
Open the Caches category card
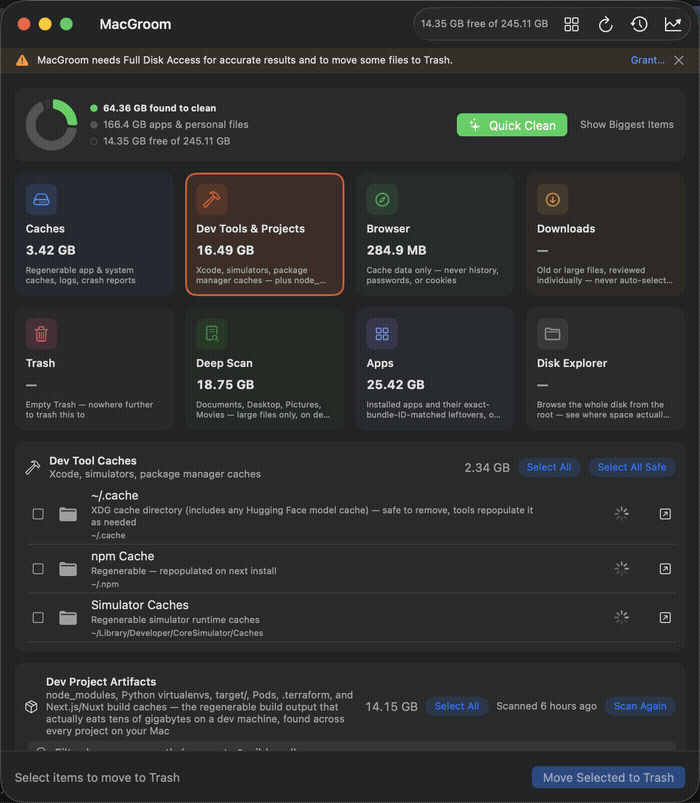(x=95, y=235)
